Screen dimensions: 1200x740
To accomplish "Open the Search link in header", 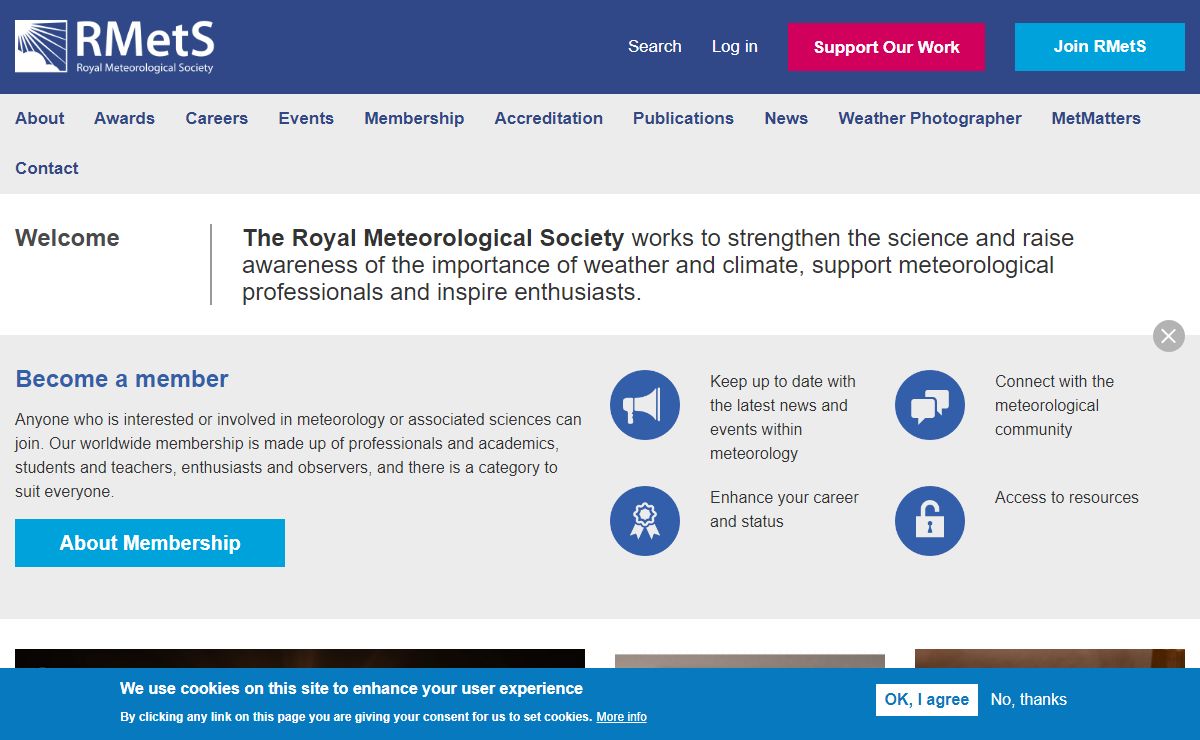I will click(x=655, y=46).
